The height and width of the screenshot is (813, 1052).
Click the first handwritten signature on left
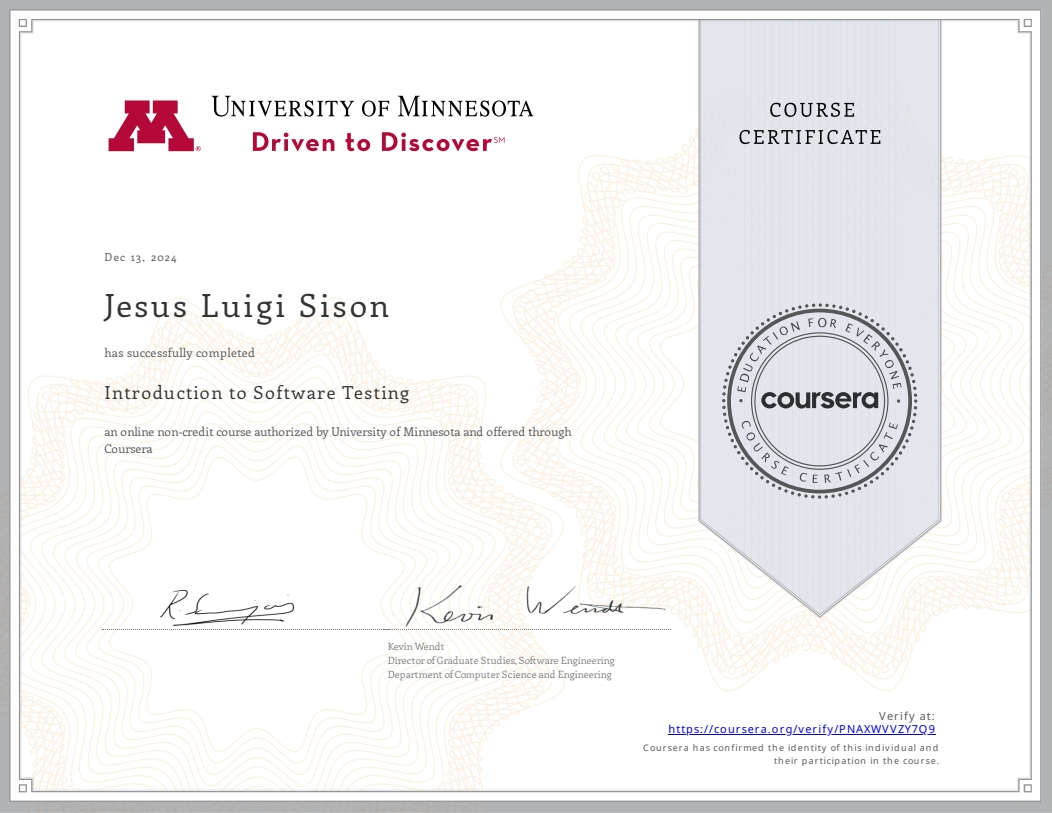(227, 607)
